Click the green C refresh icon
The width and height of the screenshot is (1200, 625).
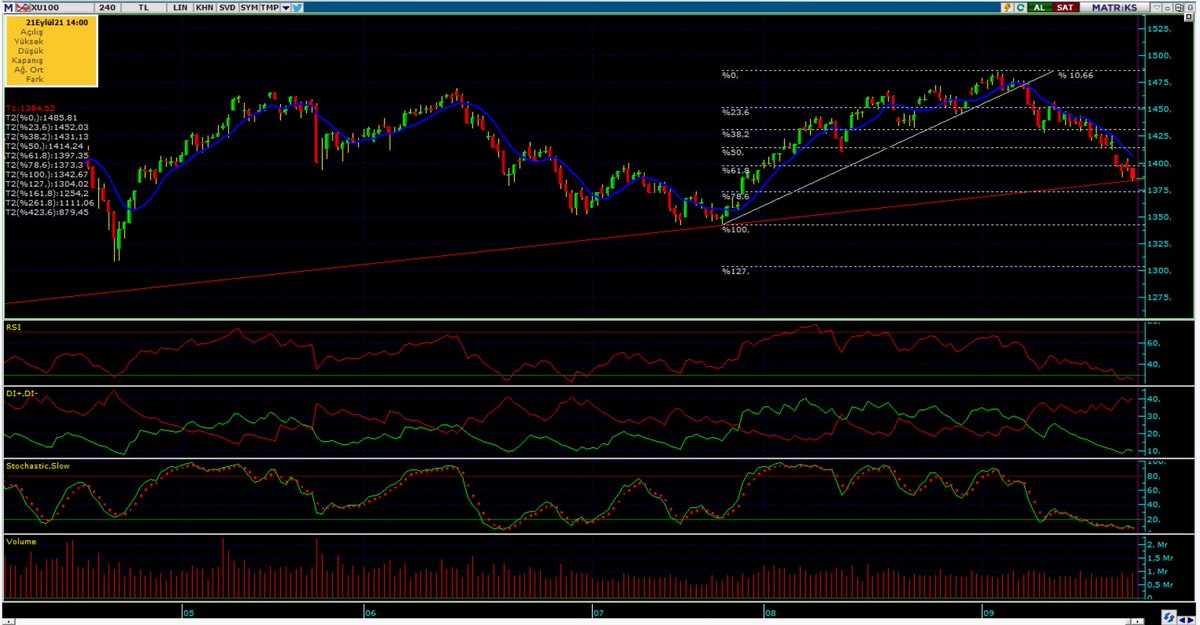pyautogui.click(x=1021, y=8)
